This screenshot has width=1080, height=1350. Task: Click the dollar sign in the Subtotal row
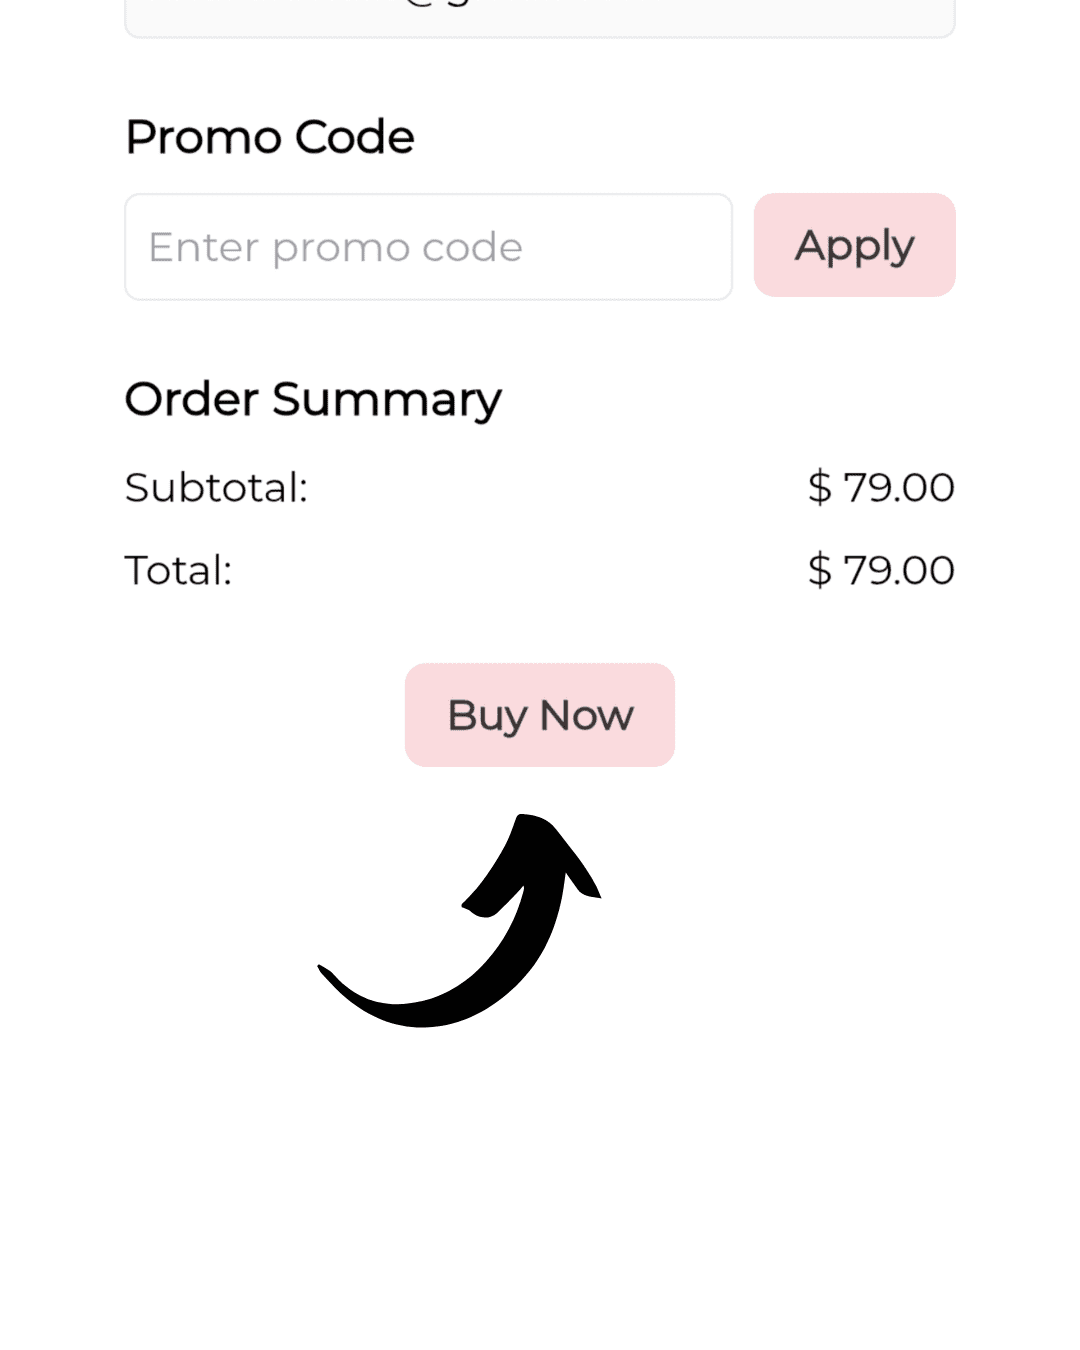[819, 488]
